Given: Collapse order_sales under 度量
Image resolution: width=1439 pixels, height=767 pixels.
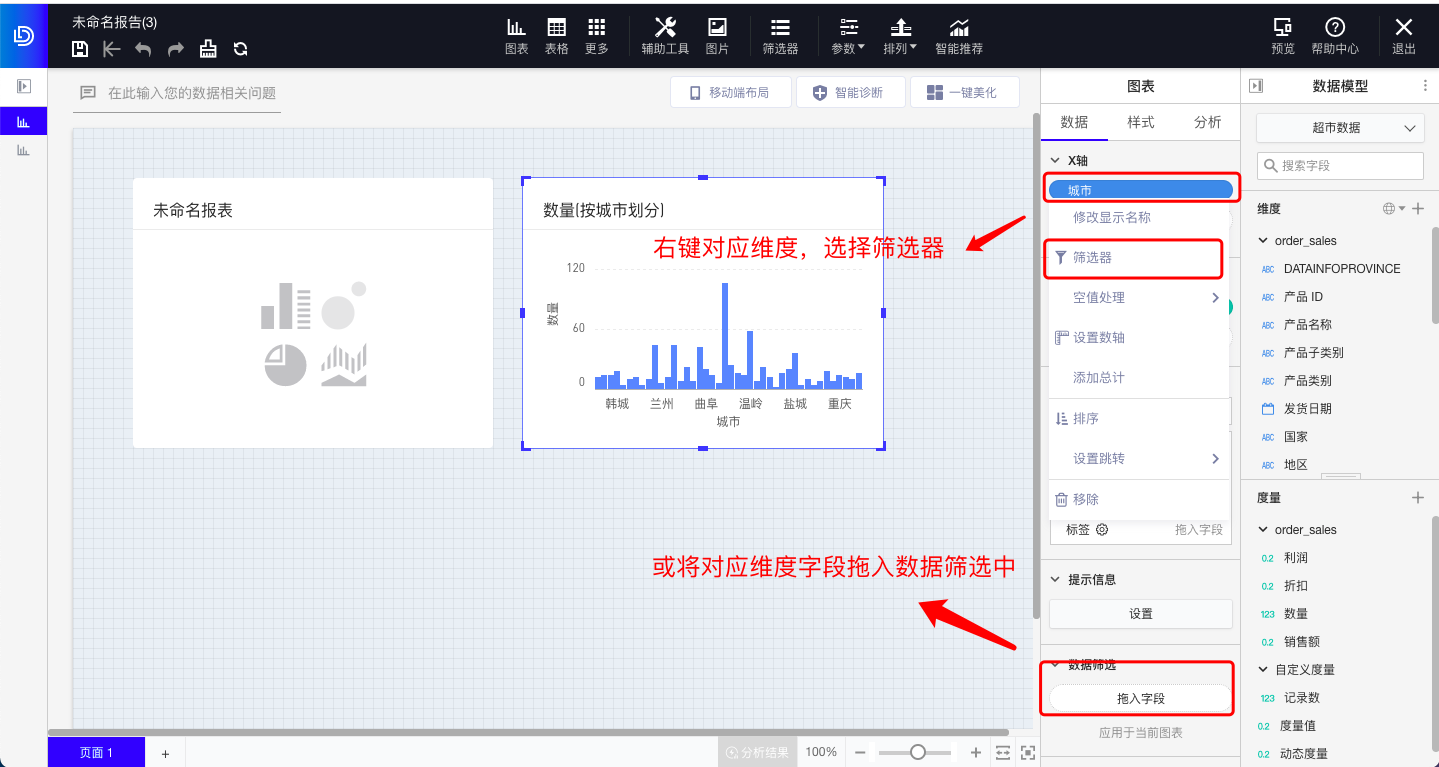Looking at the screenshot, I should tap(1264, 530).
